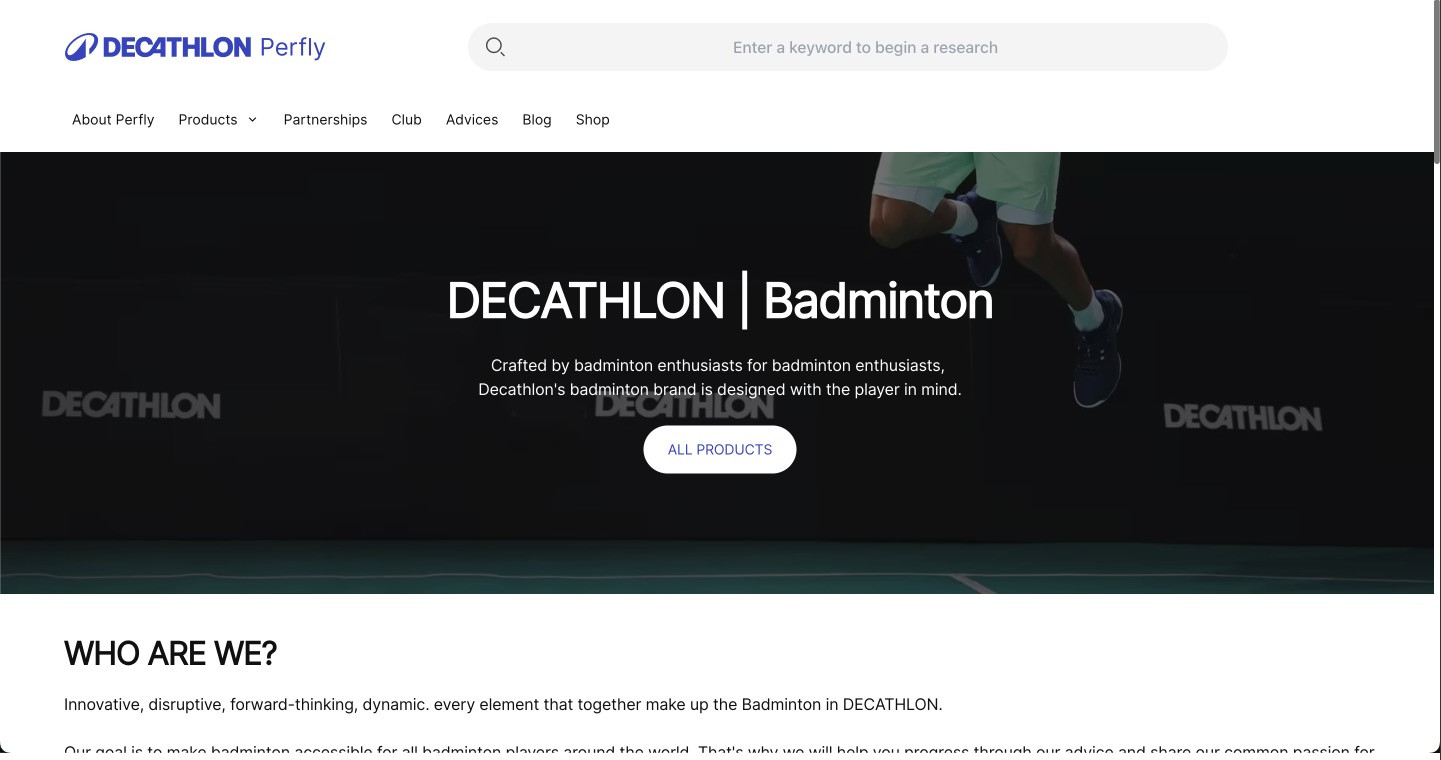Open the Partnerships nav link
Viewport: 1441px width, 760px height.
[325, 120]
